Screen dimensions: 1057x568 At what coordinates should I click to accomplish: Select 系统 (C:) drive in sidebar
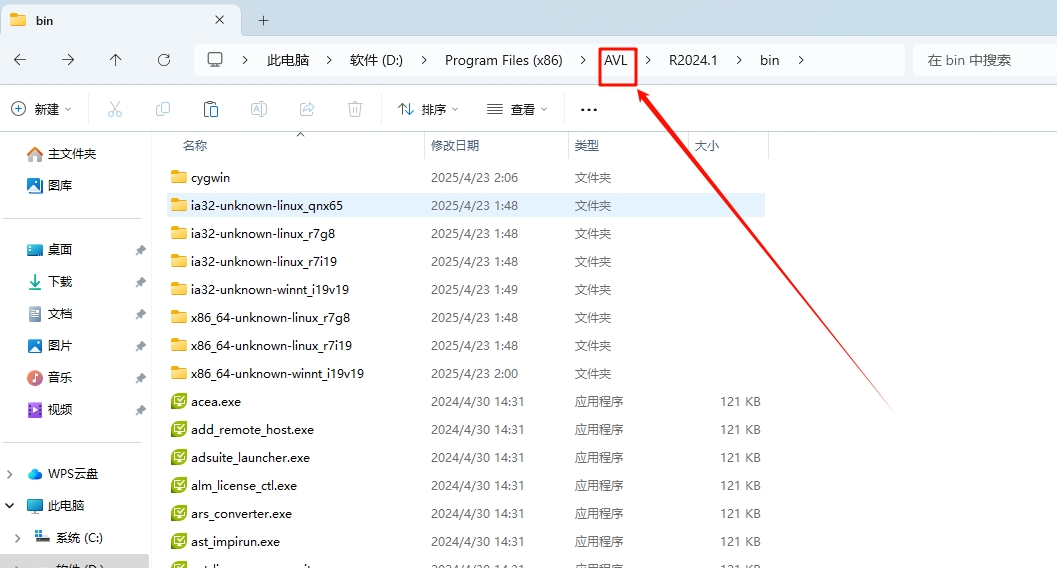(69, 537)
